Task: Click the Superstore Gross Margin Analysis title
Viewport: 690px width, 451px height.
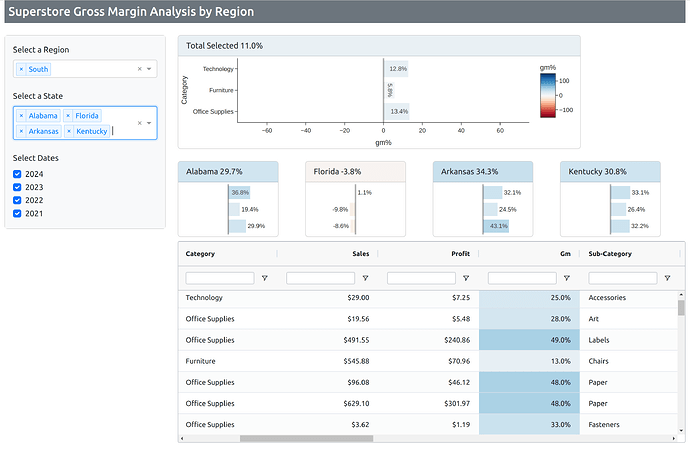Action: point(131,11)
